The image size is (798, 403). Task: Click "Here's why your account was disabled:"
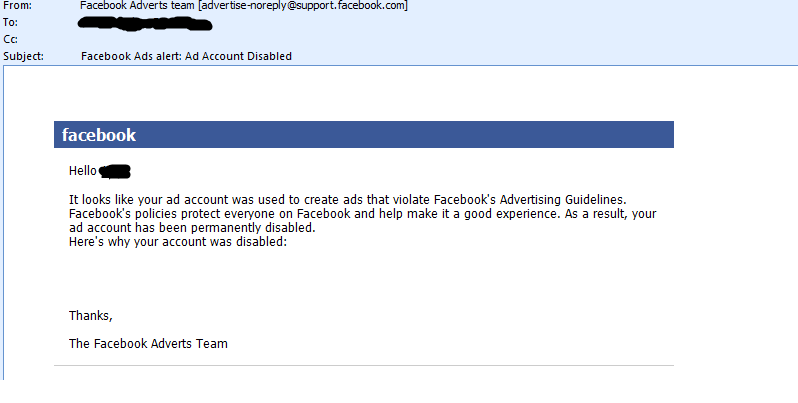click(x=178, y=242)
